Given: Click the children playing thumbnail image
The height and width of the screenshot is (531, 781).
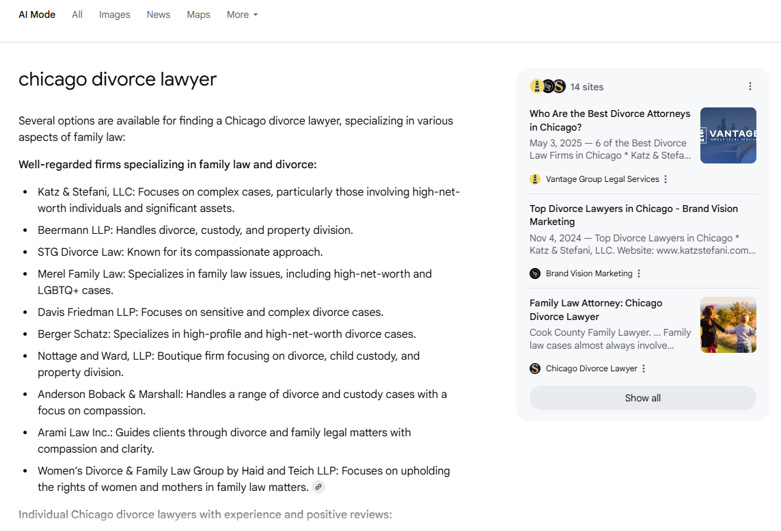Looking at the screenshot, I should coord(728,325).
